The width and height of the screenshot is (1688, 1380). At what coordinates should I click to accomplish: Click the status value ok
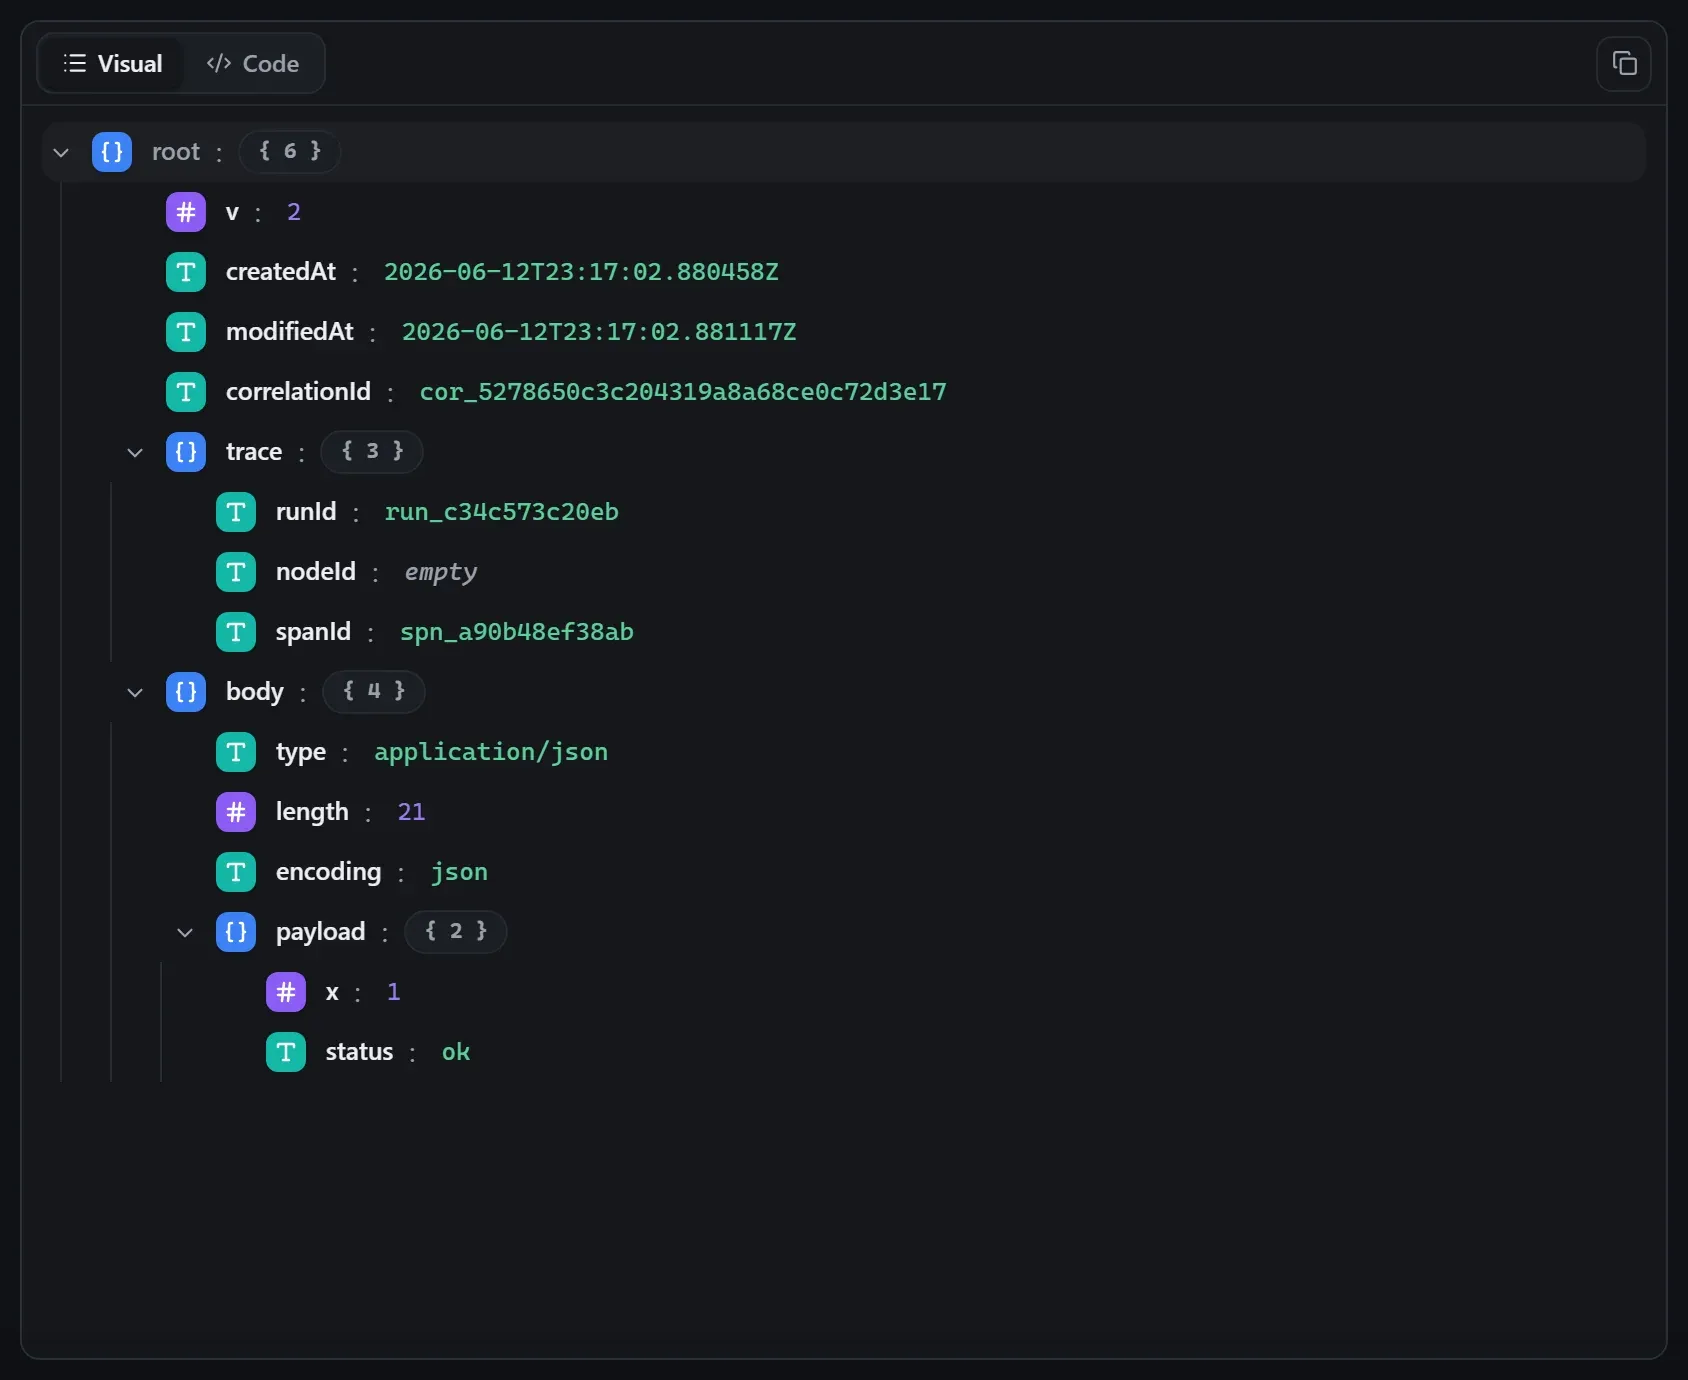456,1052
